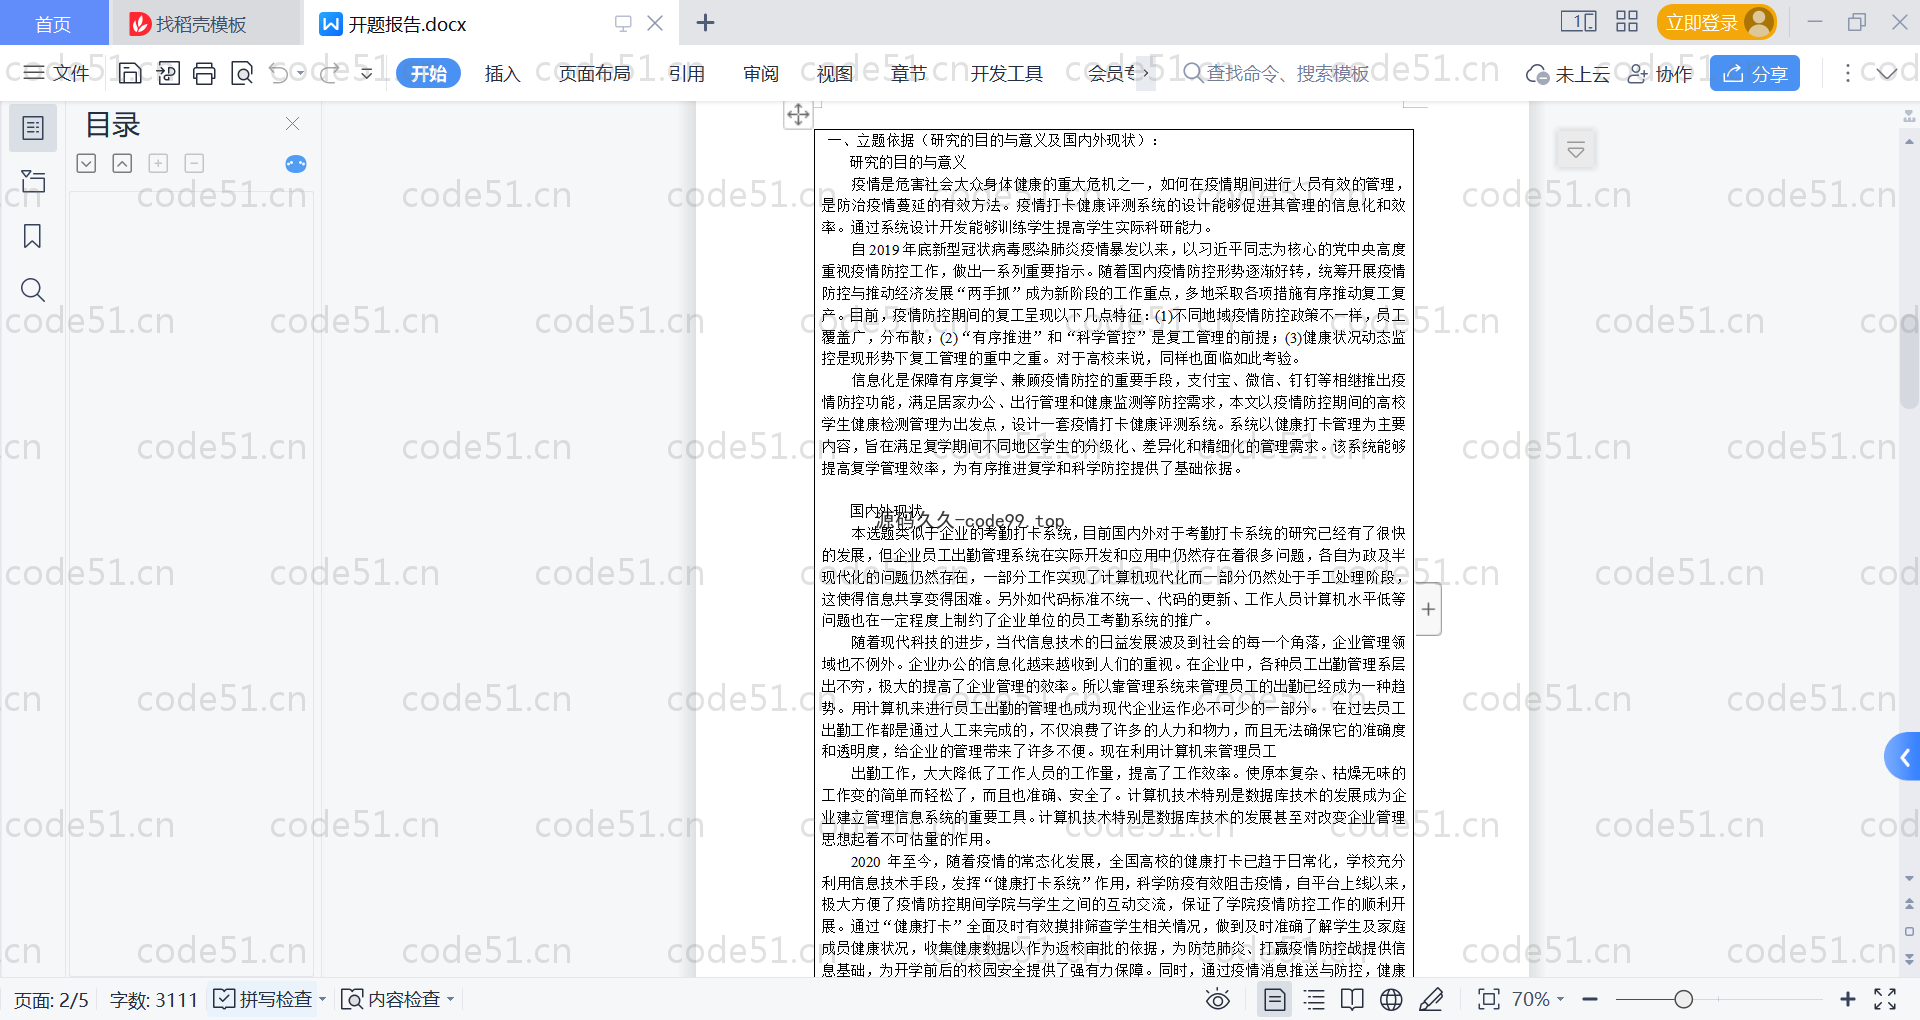This screenshot has height=1020, width=1920.
Task: Open the window layout switcher icon in title bar
Action: [x=1579, y=21]
